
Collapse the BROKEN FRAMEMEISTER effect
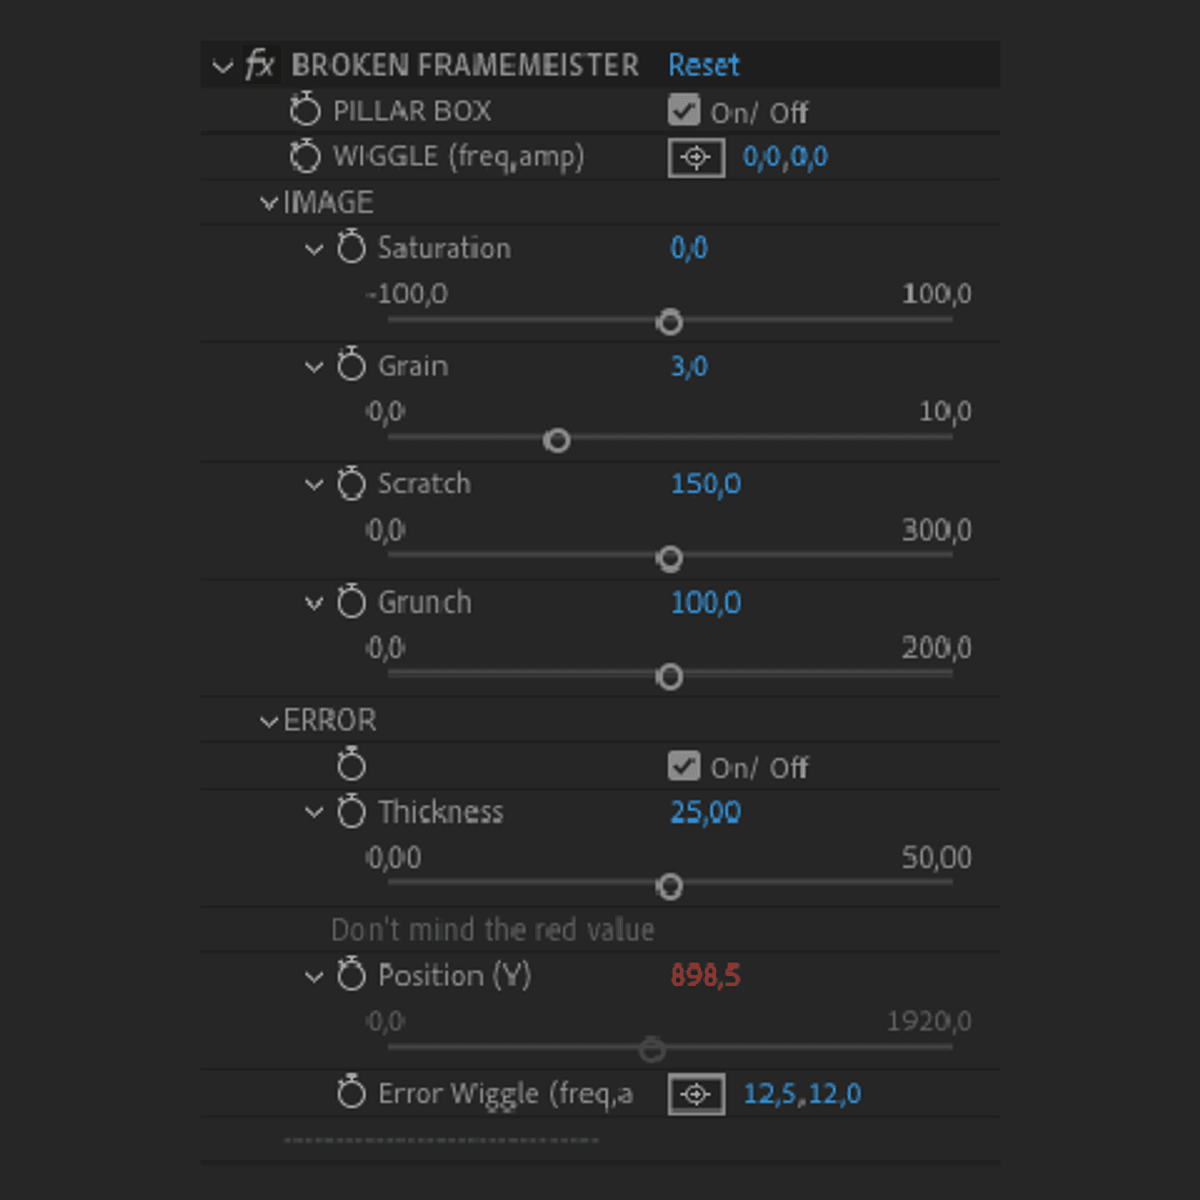(222, 67)
